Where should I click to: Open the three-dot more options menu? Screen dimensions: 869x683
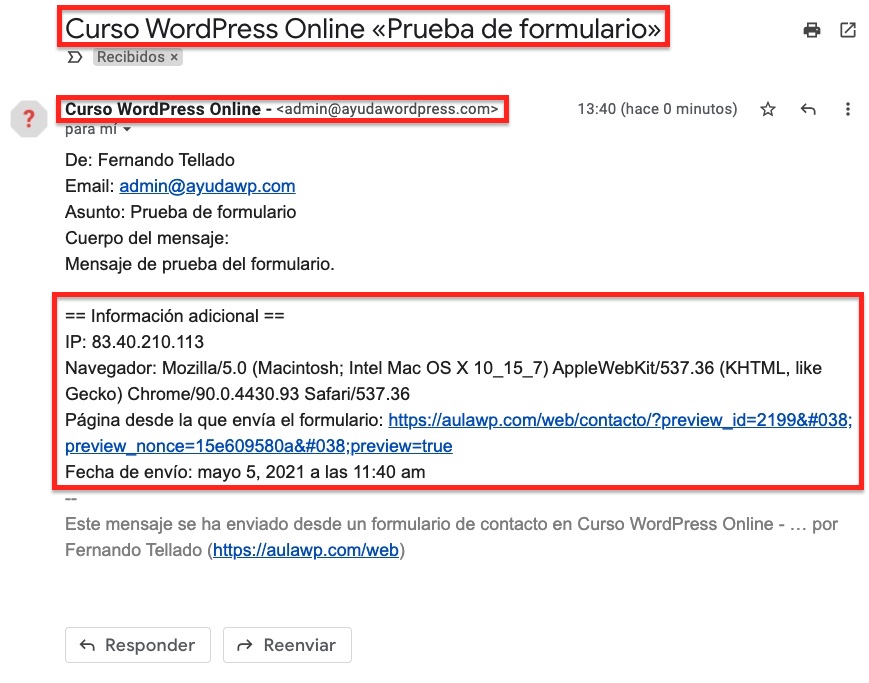tap(847, 109)
